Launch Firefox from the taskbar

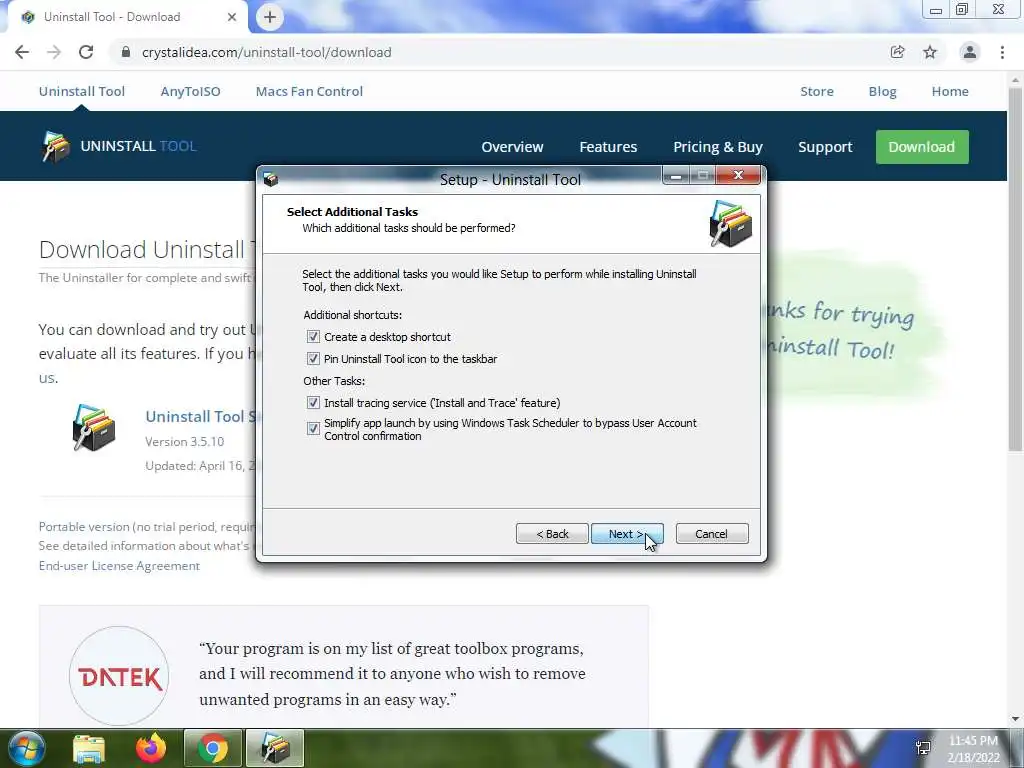pyautogui.click(x=150, y=748)
